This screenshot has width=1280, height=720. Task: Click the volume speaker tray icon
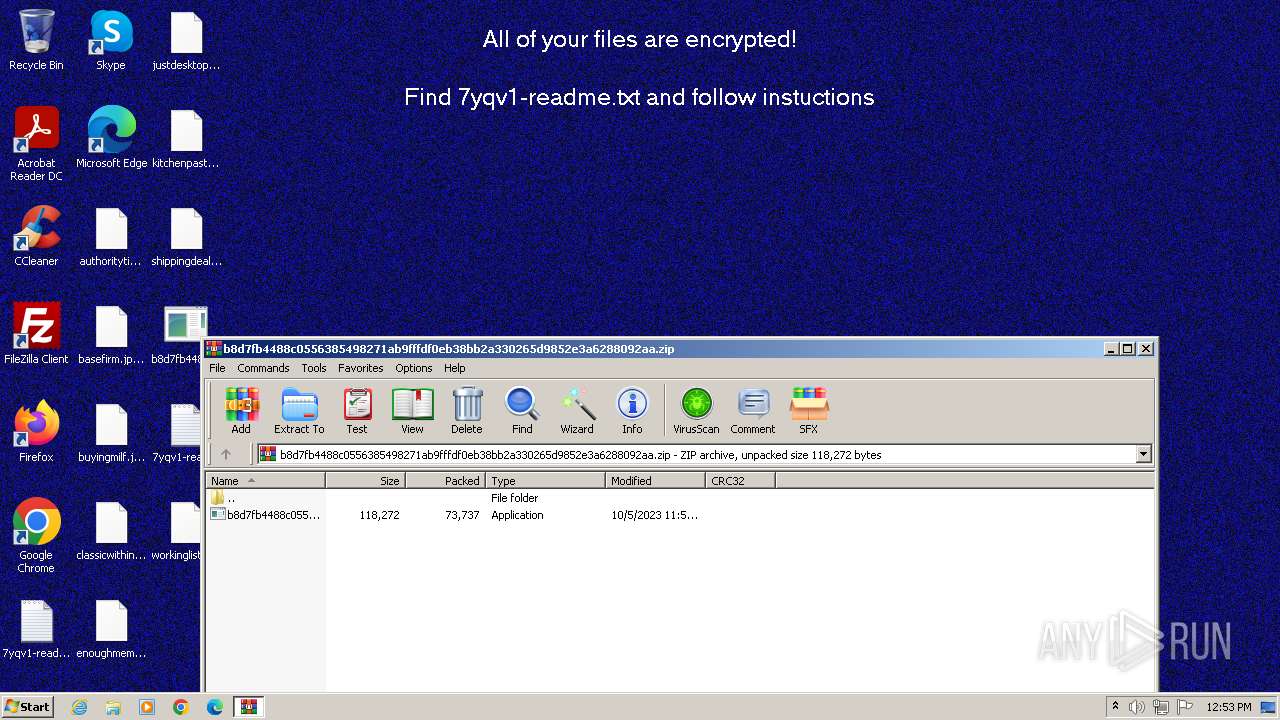[1137, 707]
